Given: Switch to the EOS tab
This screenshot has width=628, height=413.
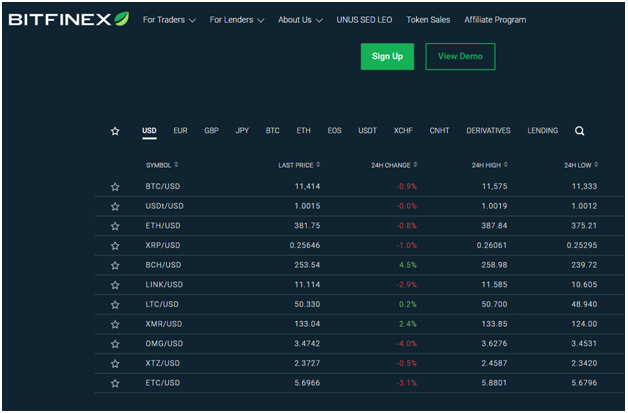Looking at the screenshot, I should 334,131.
